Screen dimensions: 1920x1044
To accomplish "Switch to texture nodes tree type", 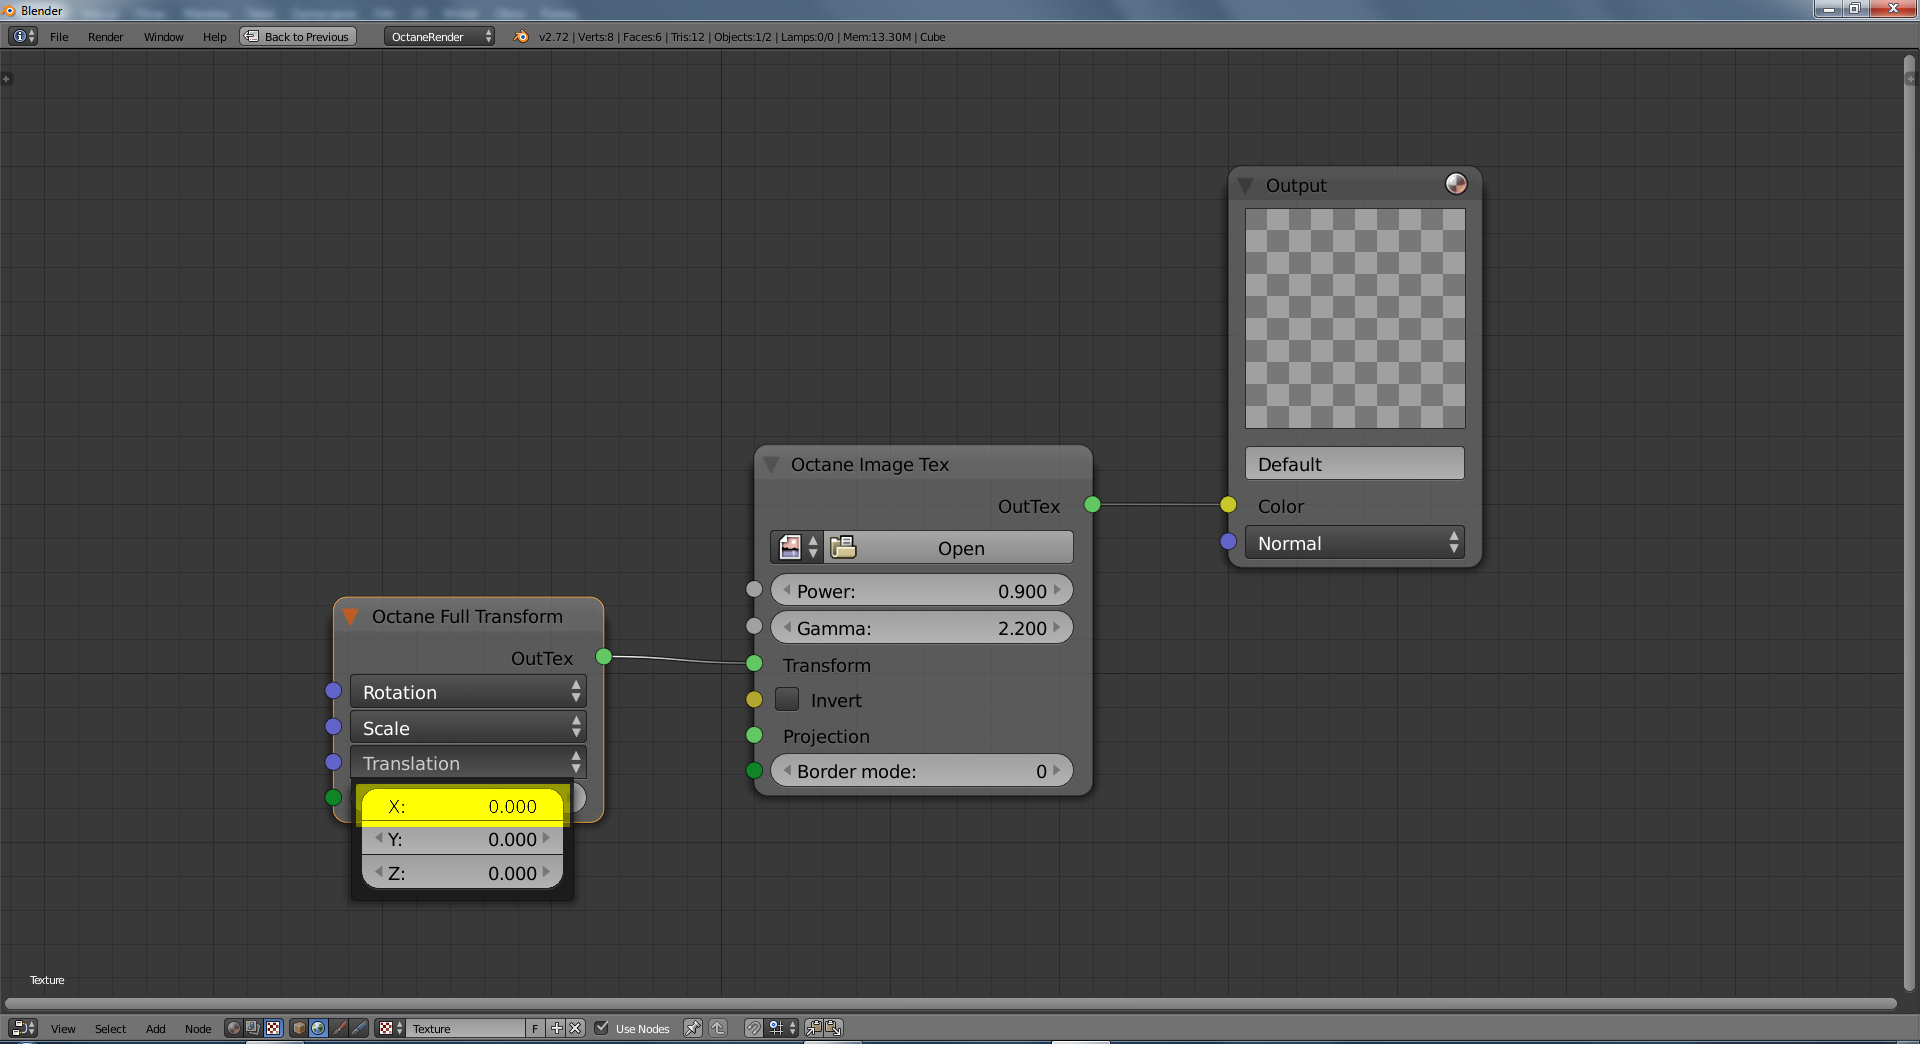I will click(x=273, y=1028).
